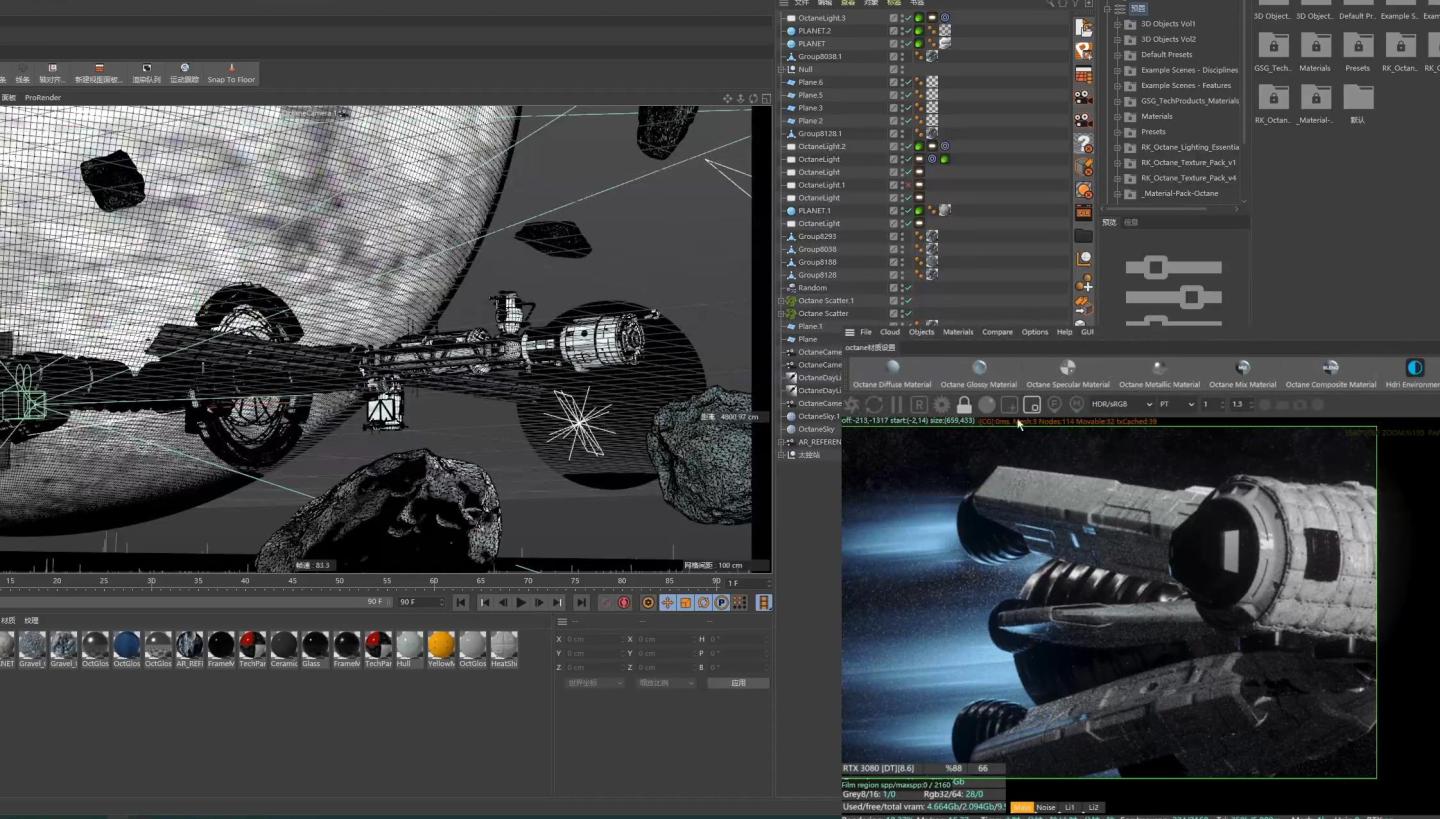
Task: Click the 90 F end frame field
Action: [x=421, y=602]
